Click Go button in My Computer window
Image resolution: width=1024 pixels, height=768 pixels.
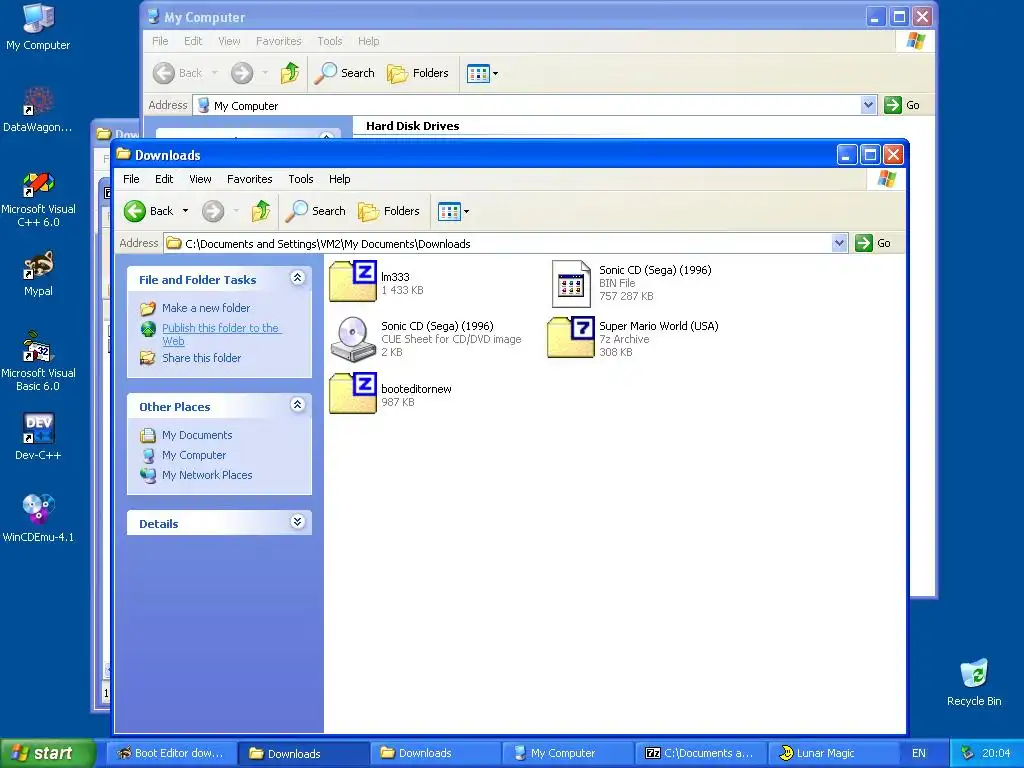(902, 105)
